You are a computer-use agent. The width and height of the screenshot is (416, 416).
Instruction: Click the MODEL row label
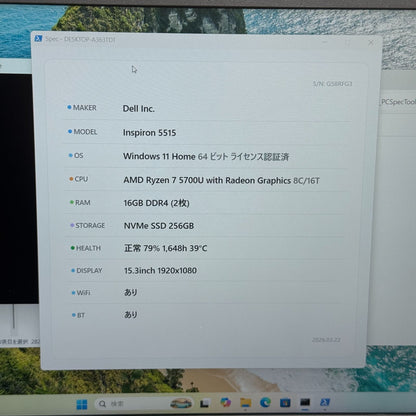point(85,132)
